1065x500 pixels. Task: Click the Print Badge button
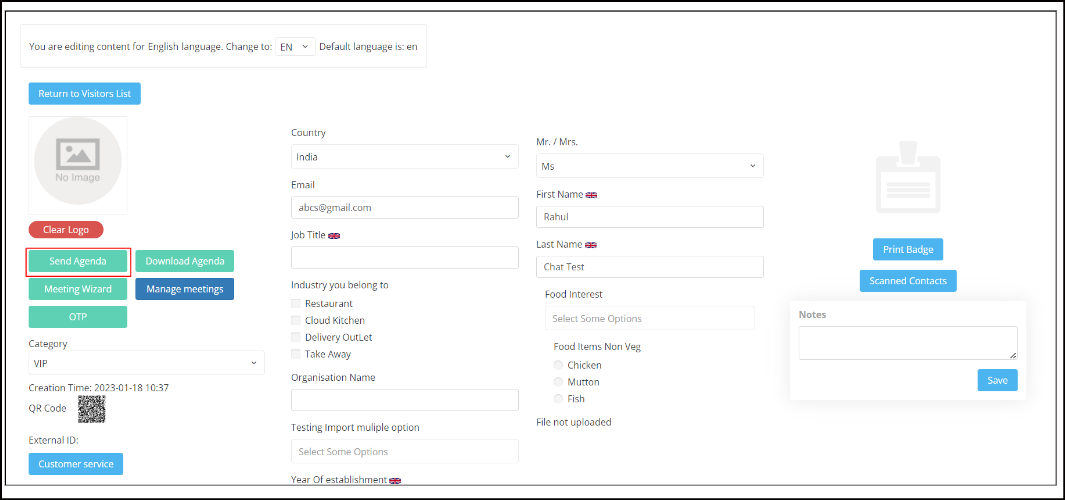(x=908, y=249)
